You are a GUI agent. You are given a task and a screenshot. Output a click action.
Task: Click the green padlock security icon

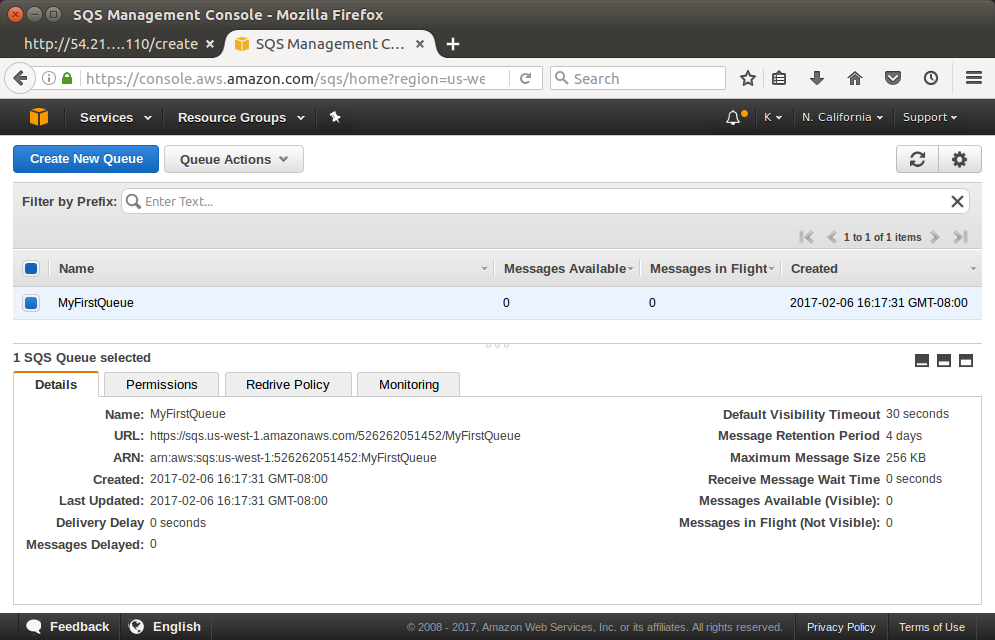(x=67, y=79)
